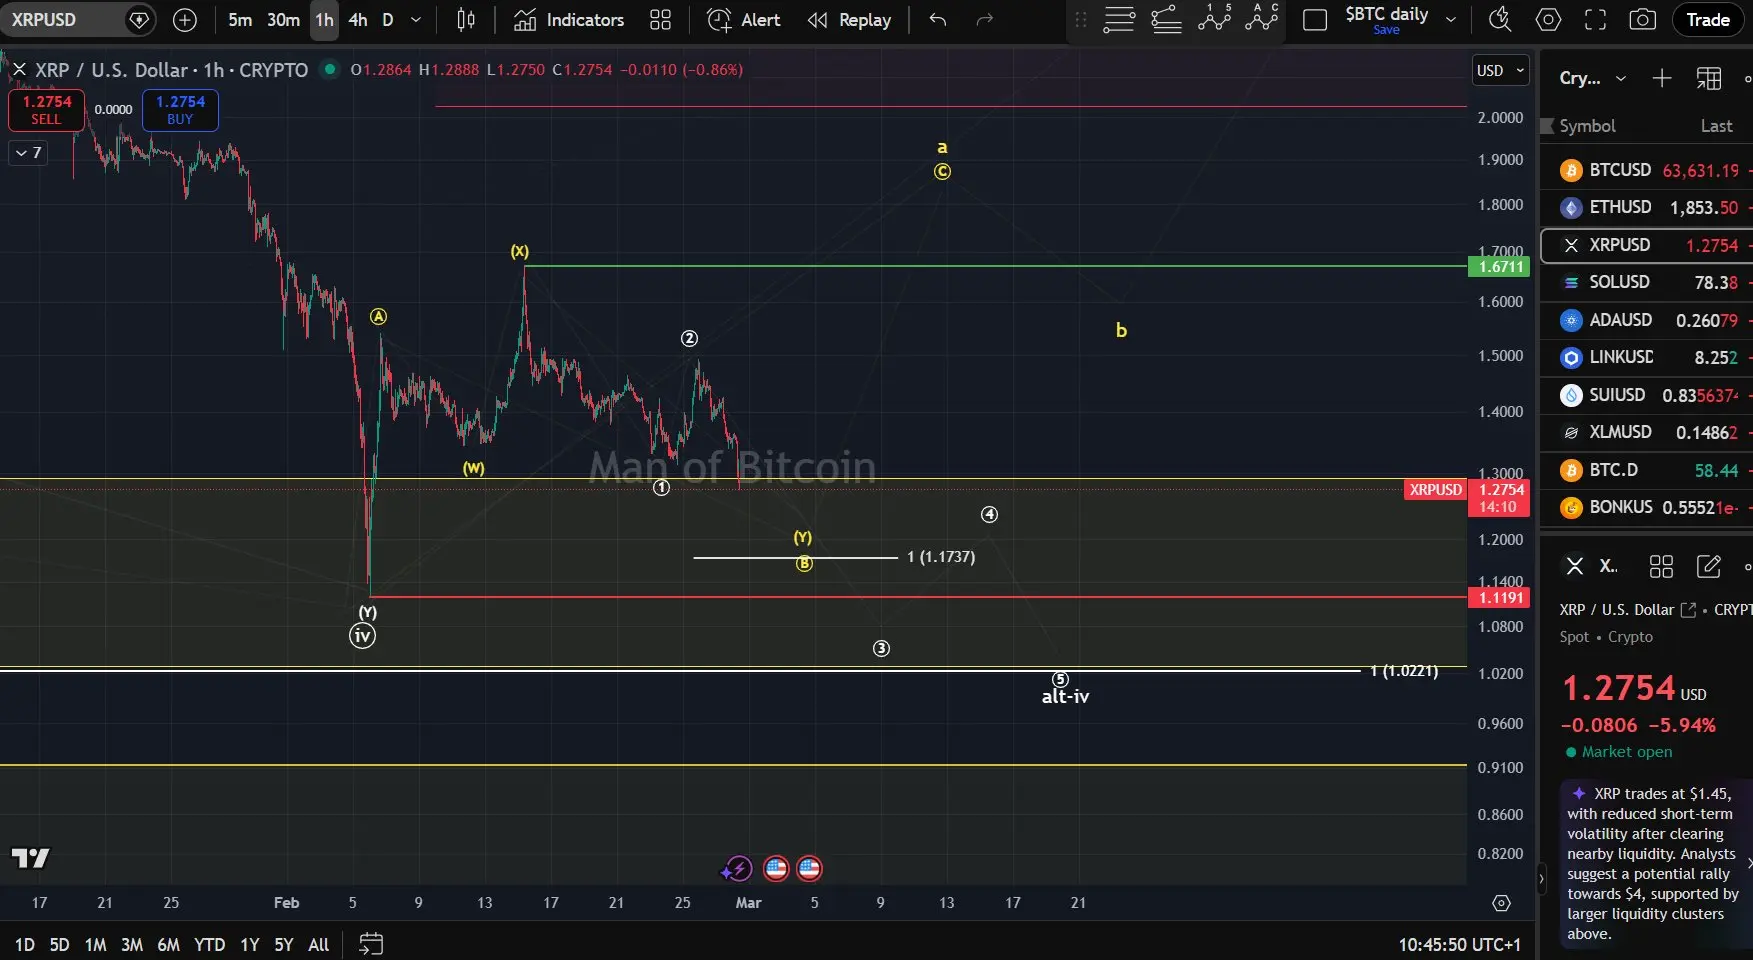Select BONKUS in the watchlist
1753x960 pixels.
1646,507
